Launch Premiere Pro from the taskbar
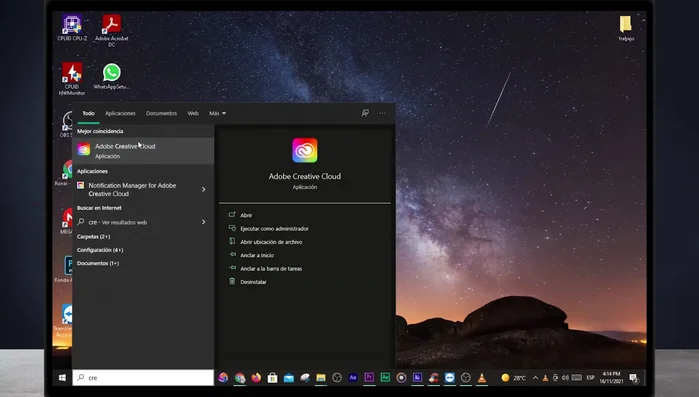The image size is (699, 397). (x=369, y=377)
